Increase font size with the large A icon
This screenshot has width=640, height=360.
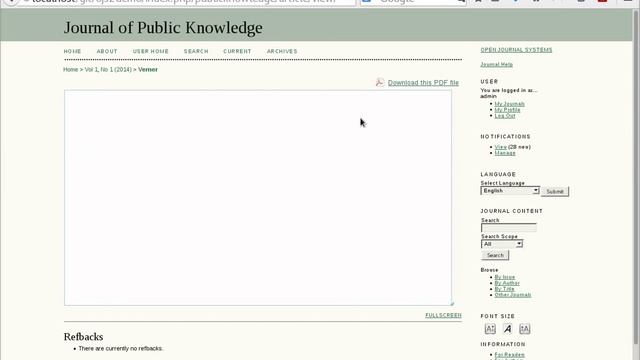tap(524, 329)
